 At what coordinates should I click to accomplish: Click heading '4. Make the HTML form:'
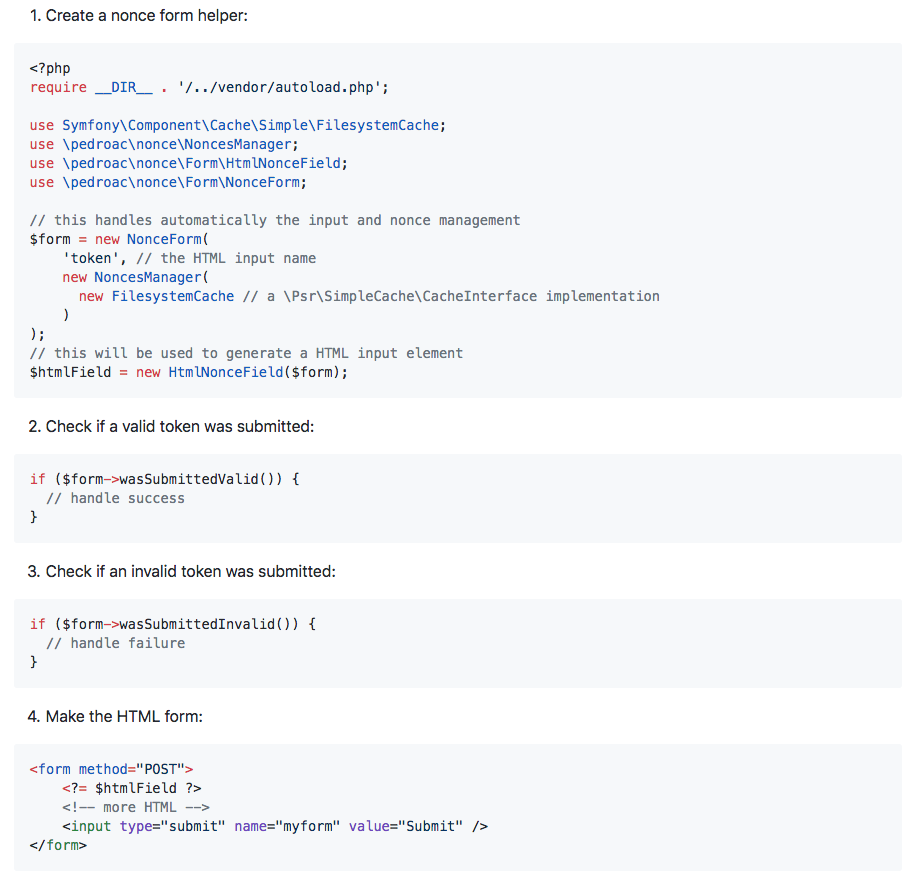point(116,716)
